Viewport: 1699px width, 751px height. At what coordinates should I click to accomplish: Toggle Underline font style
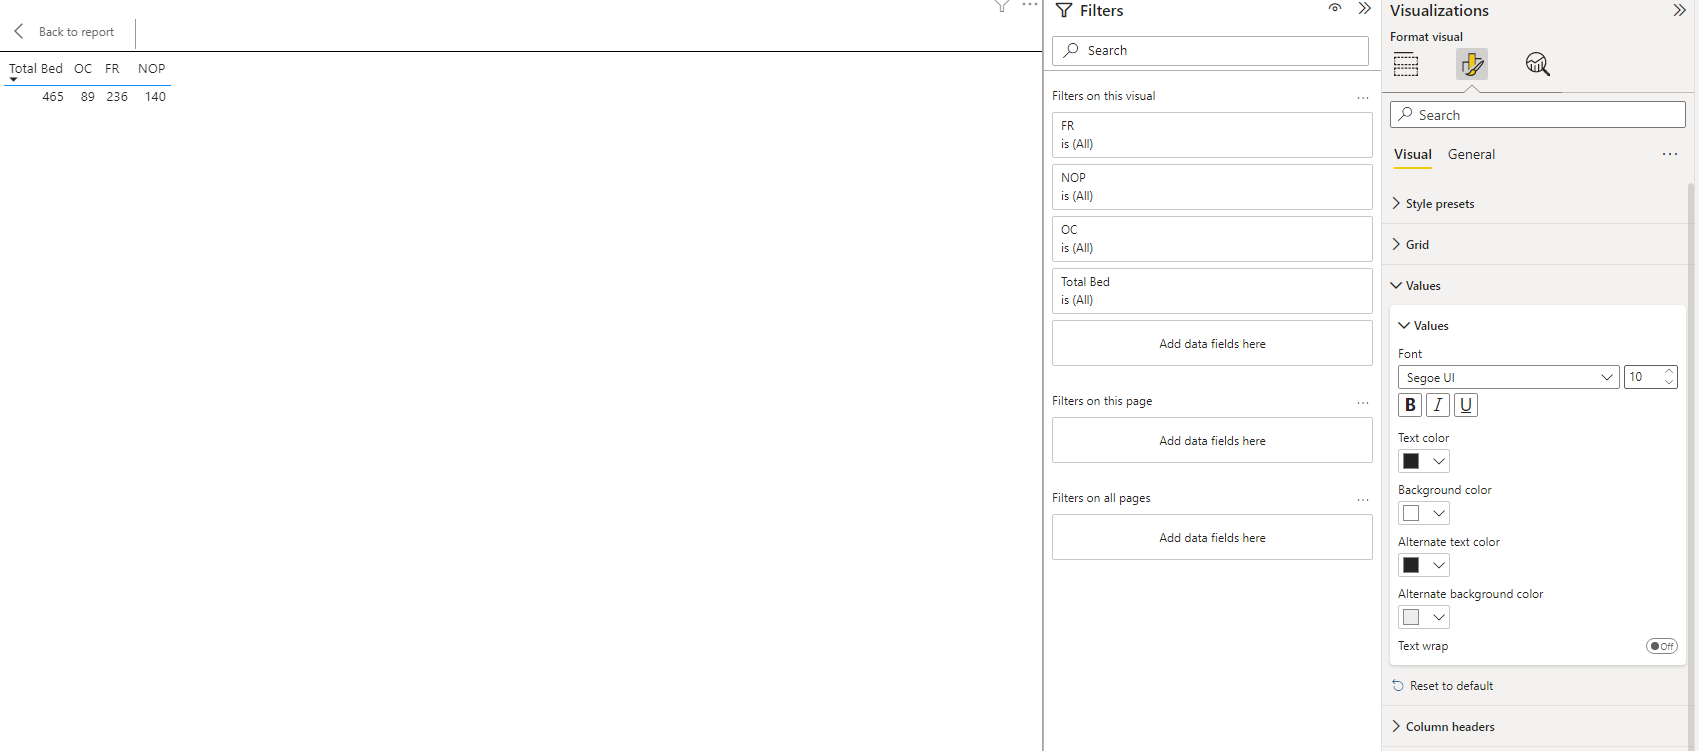(1466, 405)
